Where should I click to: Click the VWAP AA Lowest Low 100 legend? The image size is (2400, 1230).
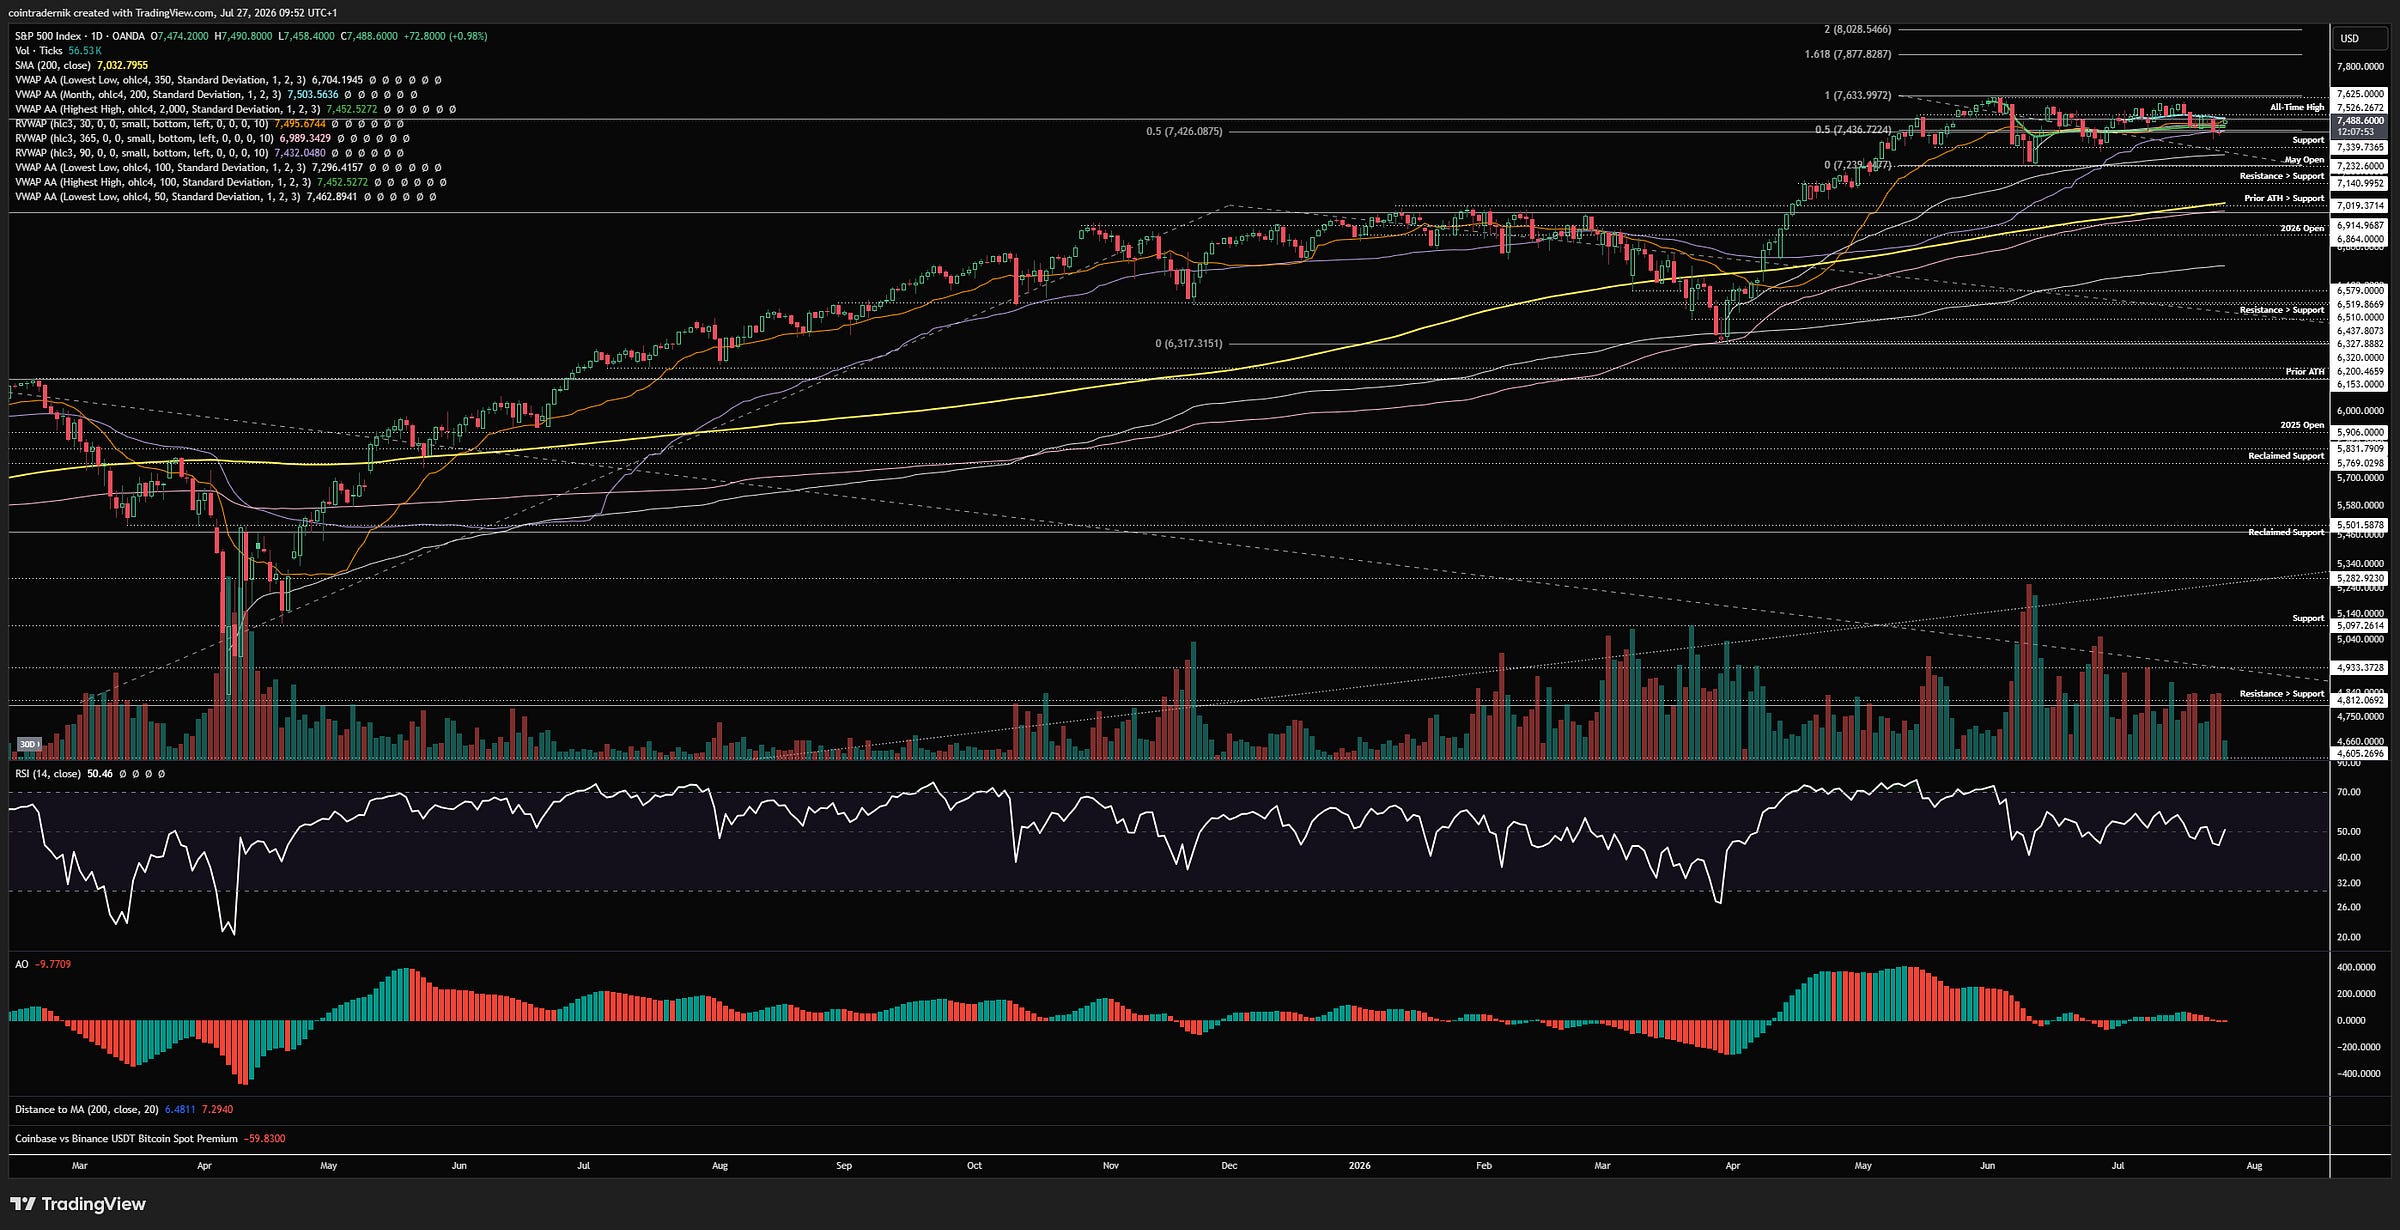[228, 168]
